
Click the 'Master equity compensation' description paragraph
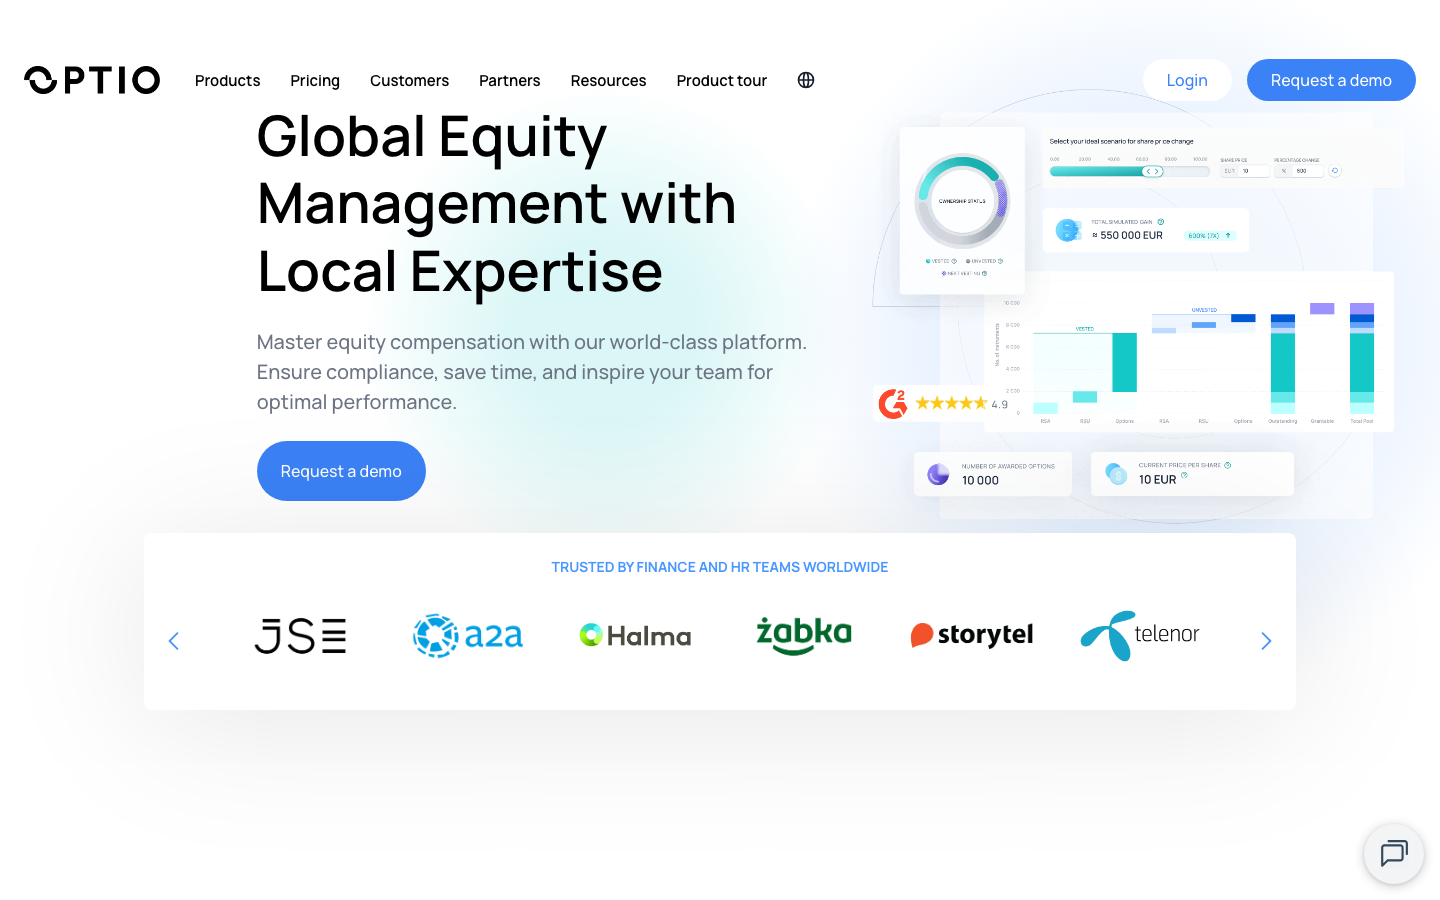(532, 372)
